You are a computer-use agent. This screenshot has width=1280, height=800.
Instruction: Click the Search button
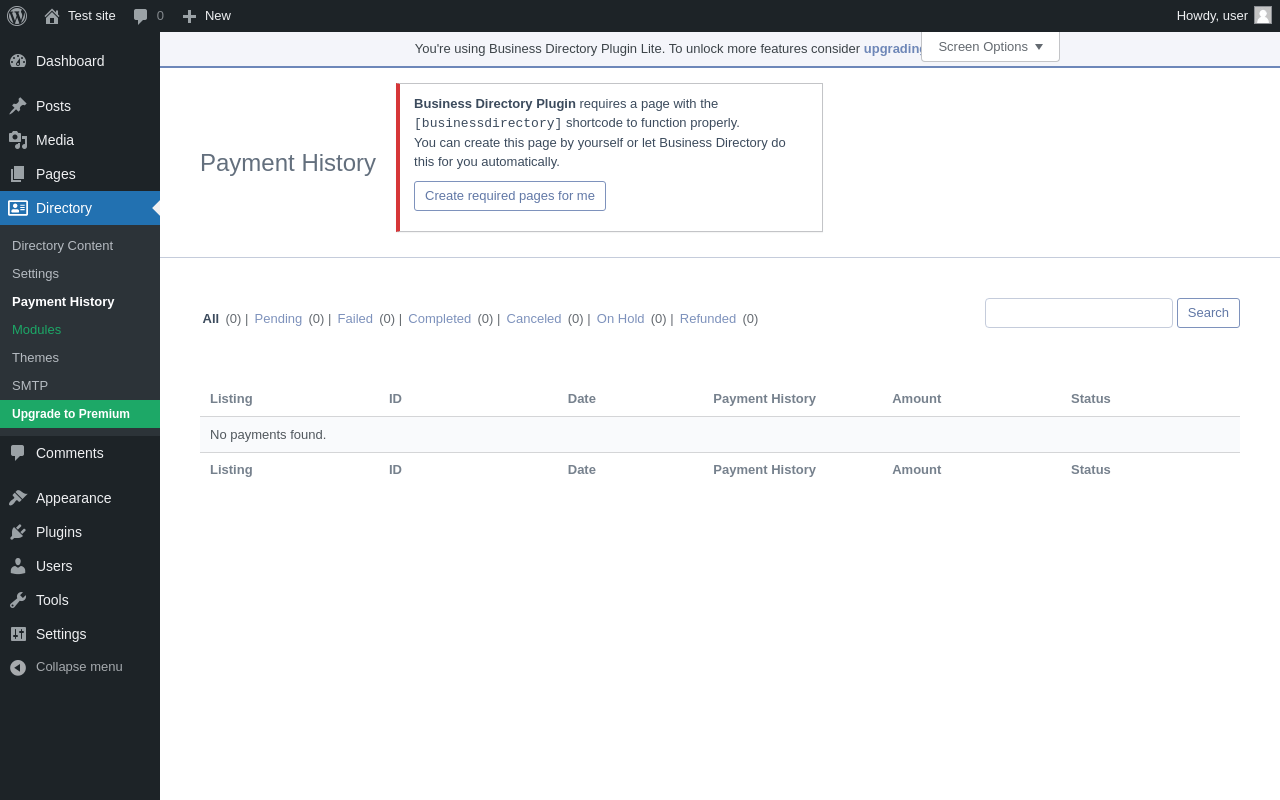tap(1208, 313)
